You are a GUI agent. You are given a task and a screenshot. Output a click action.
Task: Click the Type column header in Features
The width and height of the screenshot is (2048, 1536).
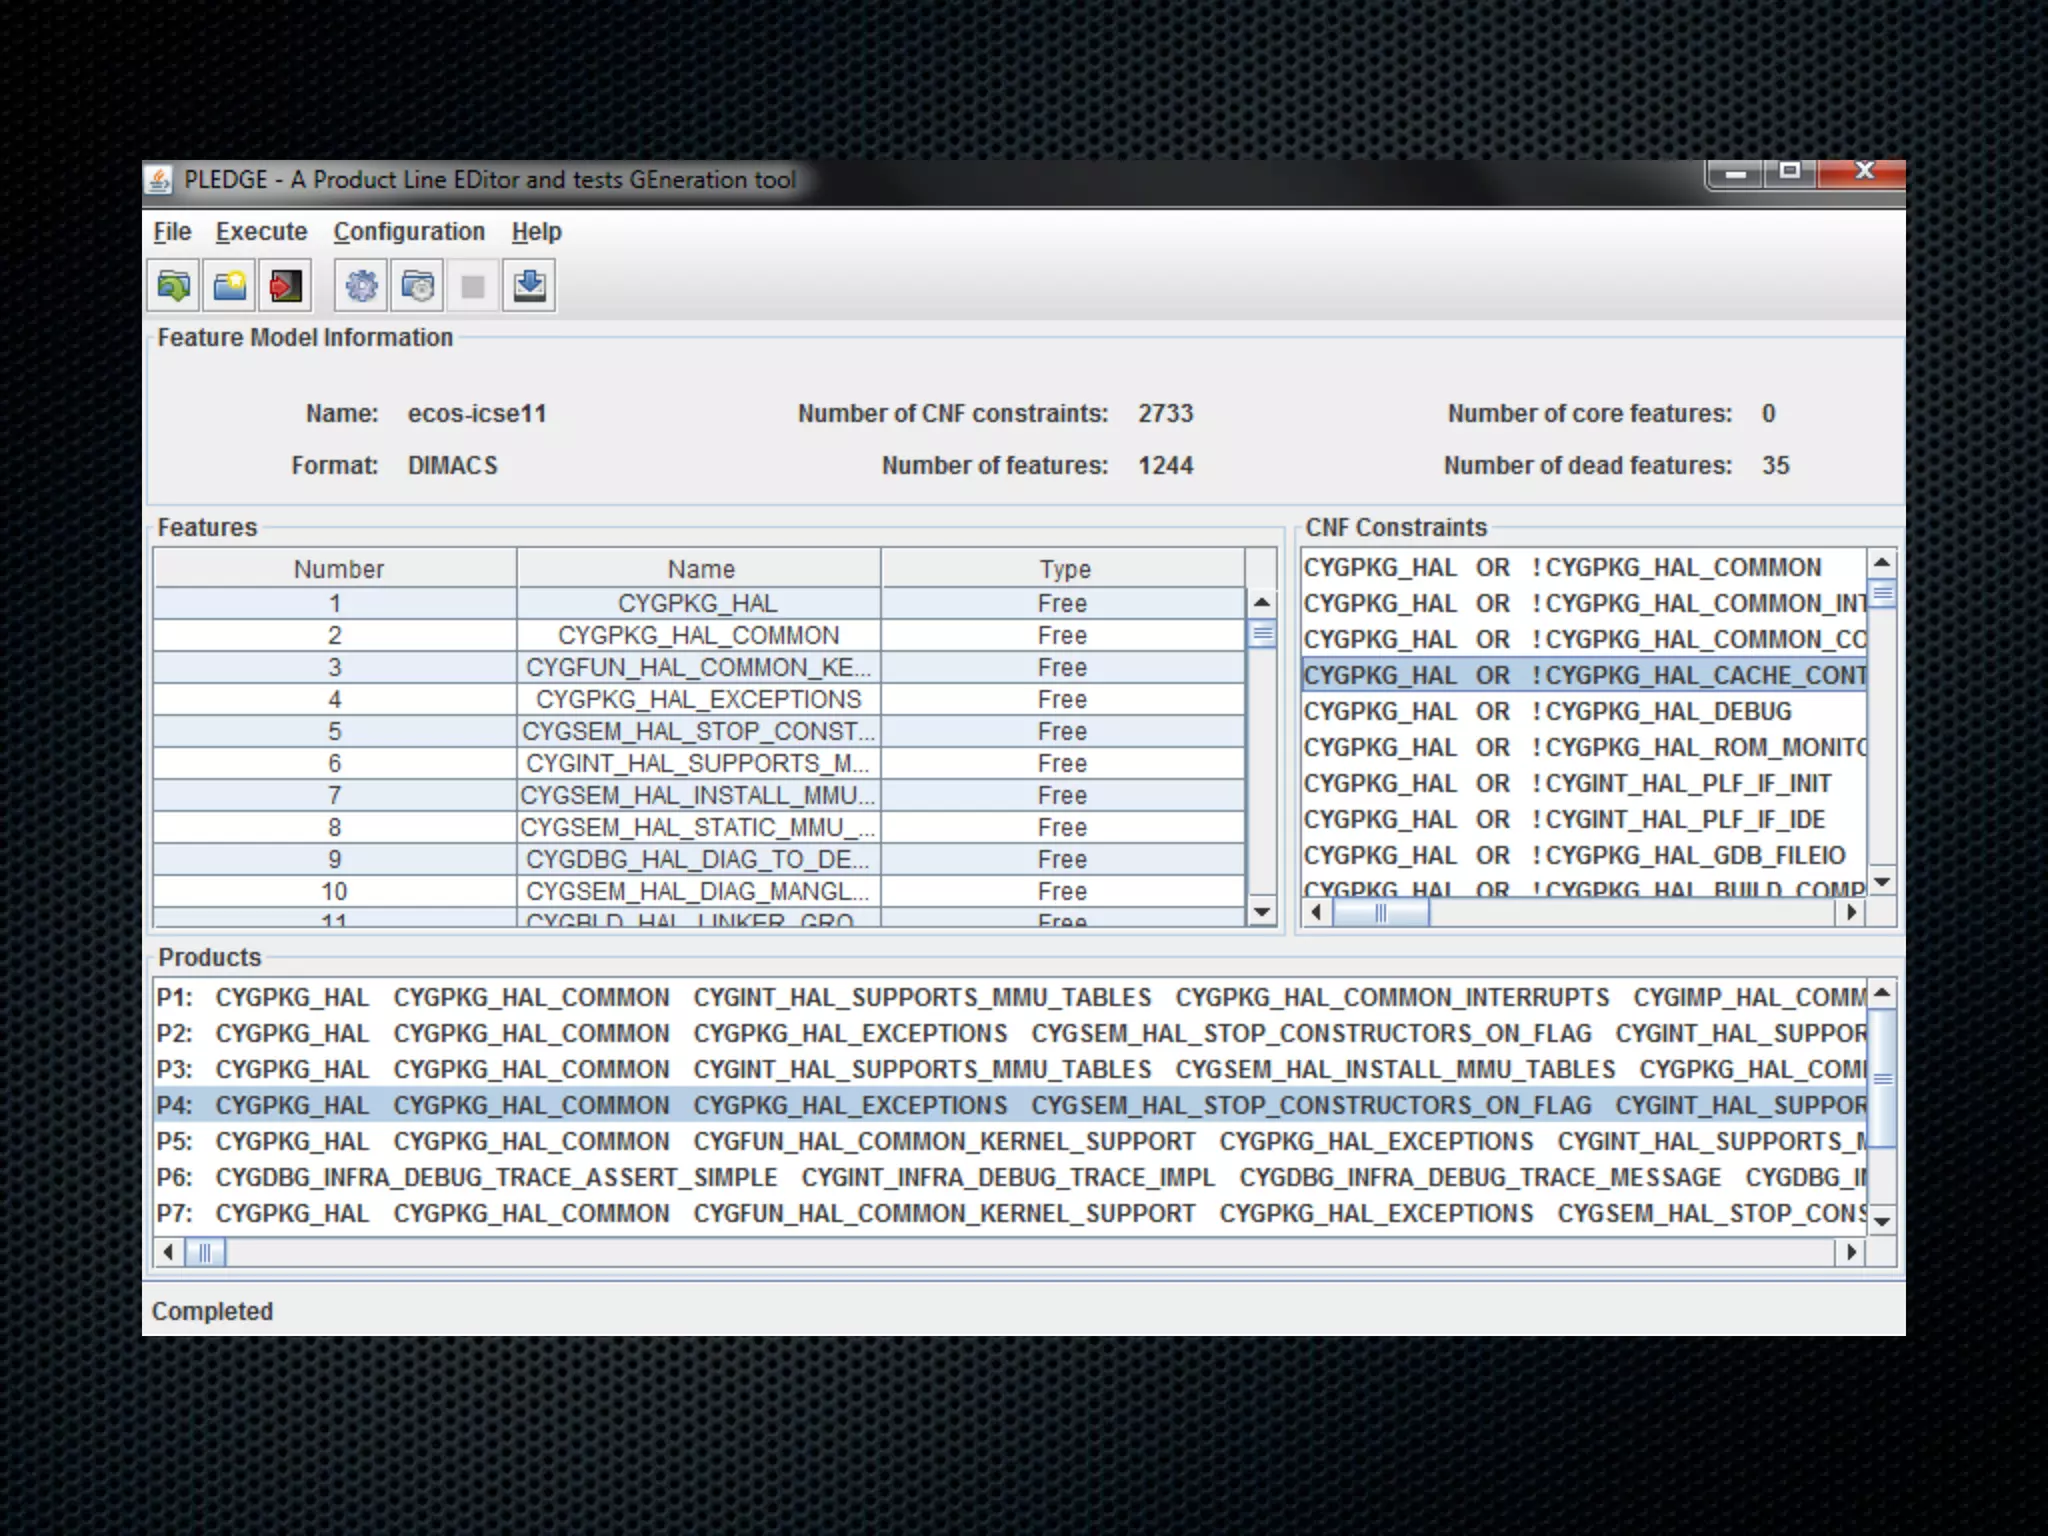pos(1064,569)
